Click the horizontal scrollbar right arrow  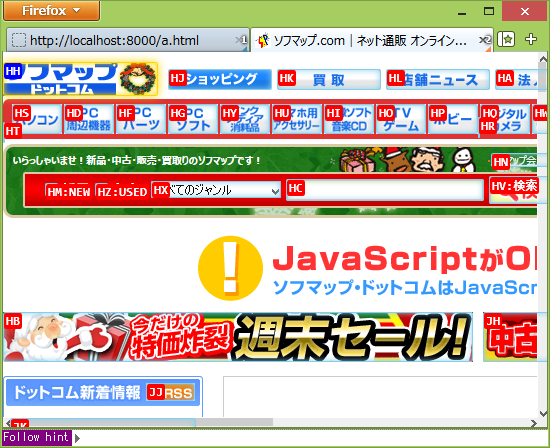click(533, 423)
